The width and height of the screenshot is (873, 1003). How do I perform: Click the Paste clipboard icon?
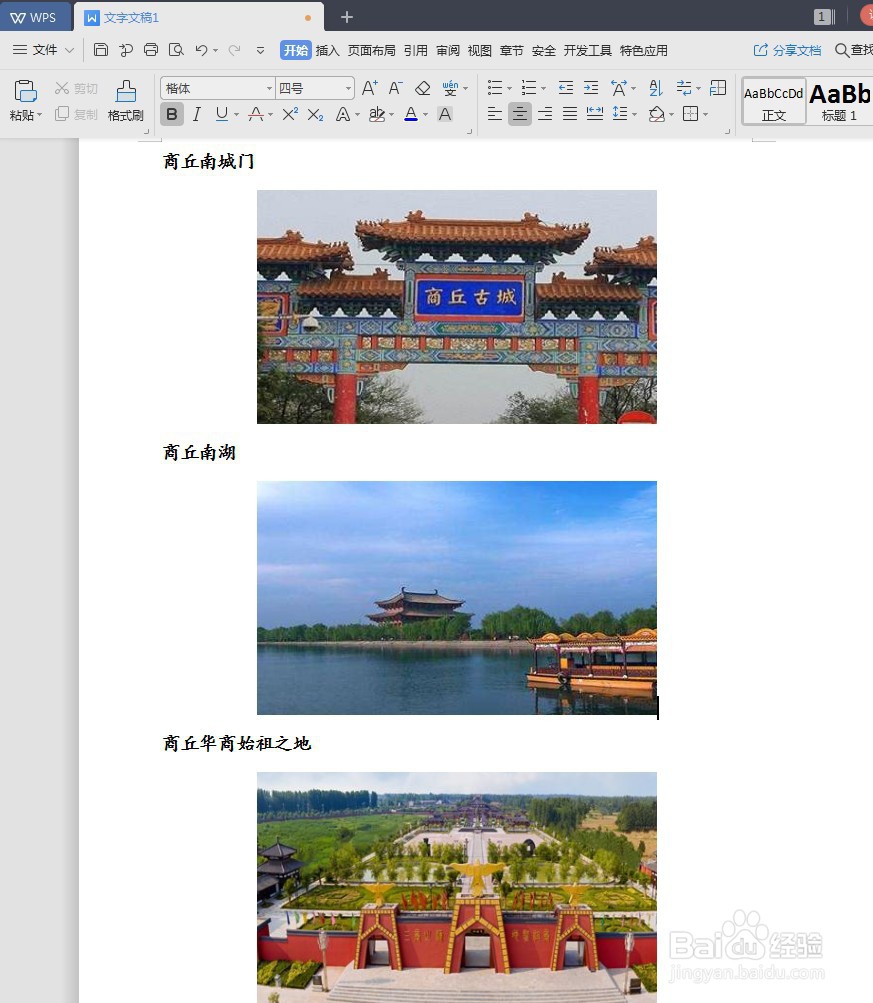click(25, 91)
